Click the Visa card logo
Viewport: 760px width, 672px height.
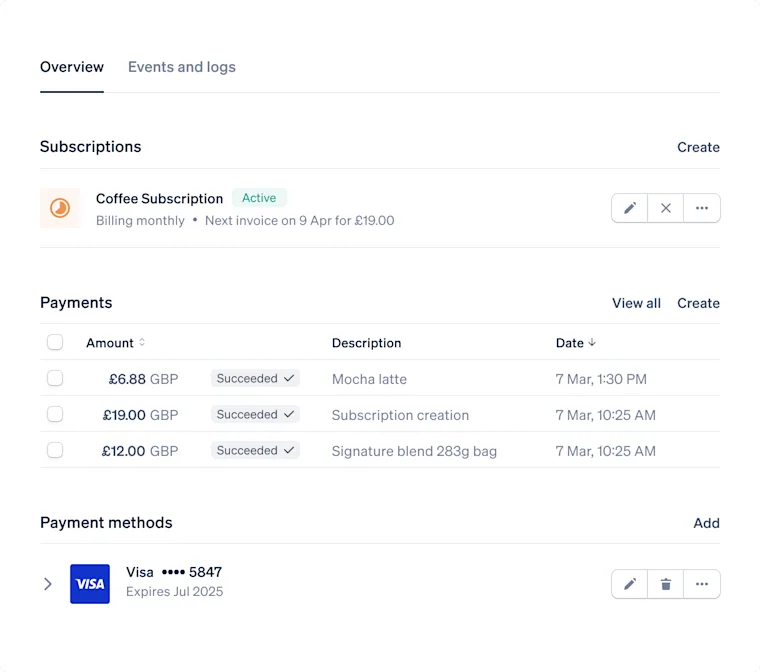coord(90,584)
